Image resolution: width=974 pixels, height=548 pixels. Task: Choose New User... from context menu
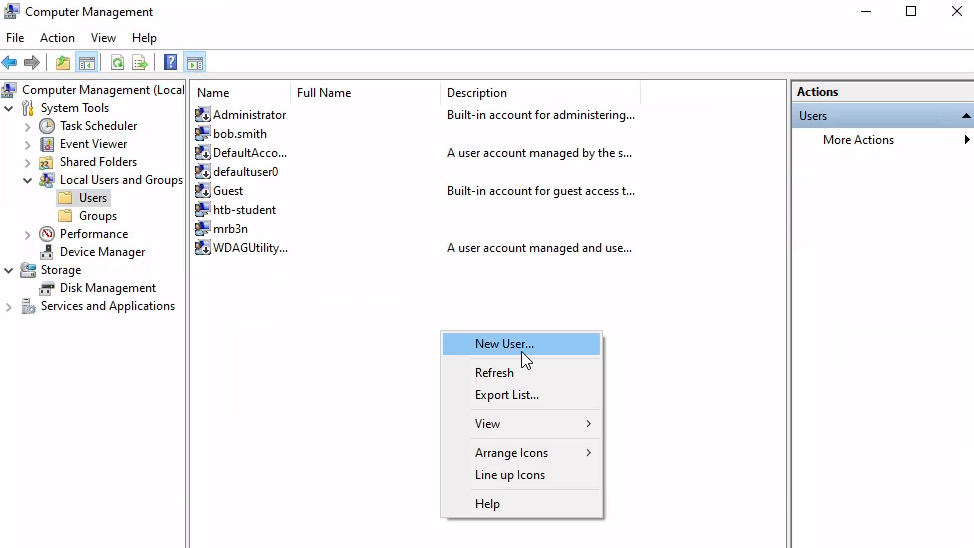point(504,344)
